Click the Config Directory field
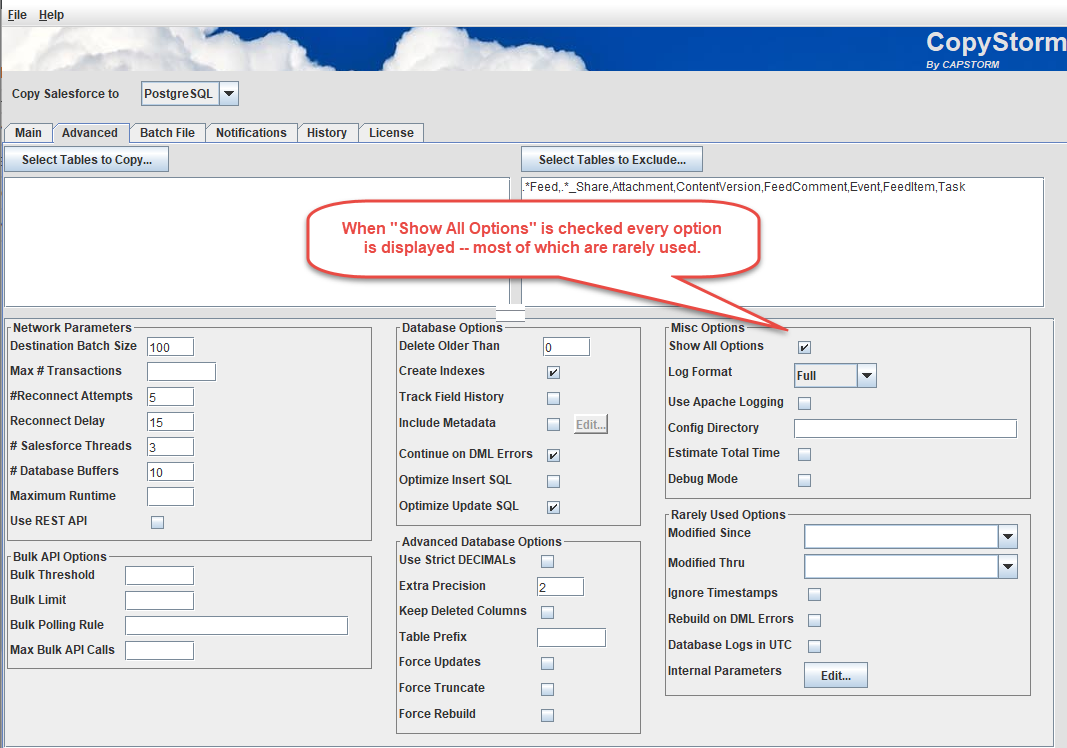This screenshot has height=748, width=1067. [905, 429]
